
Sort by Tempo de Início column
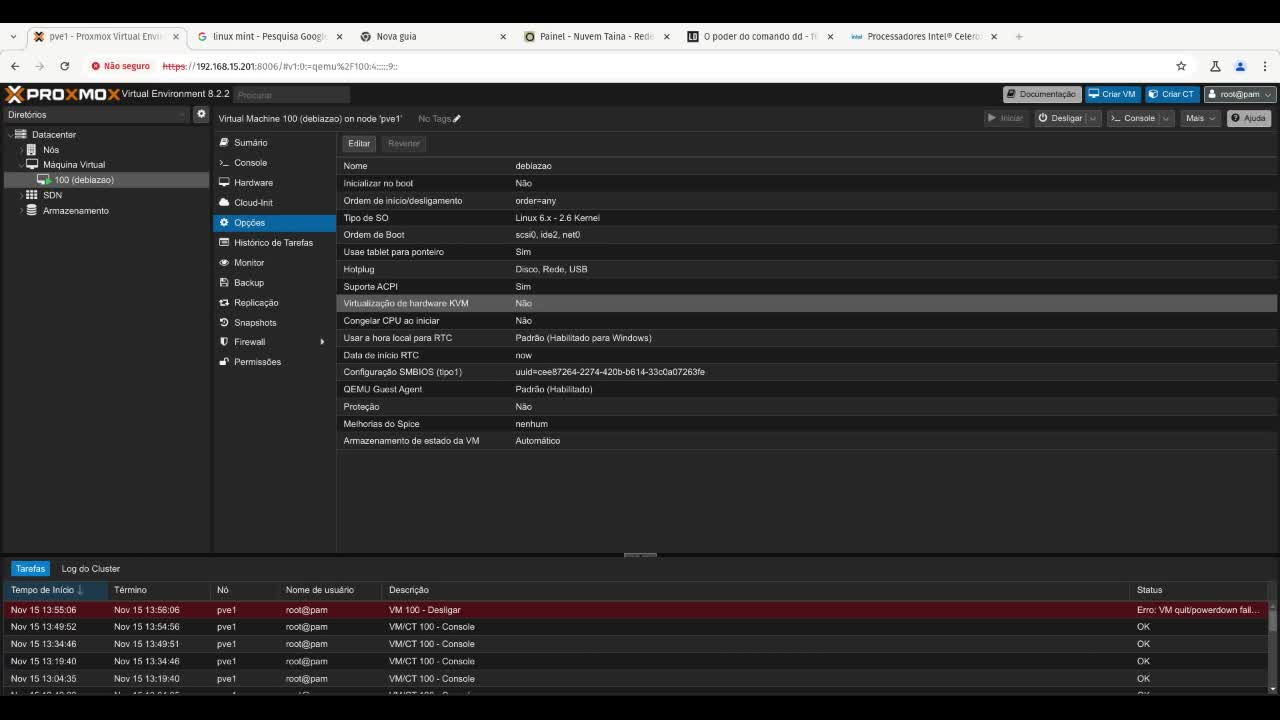click(x=55, y=590)
